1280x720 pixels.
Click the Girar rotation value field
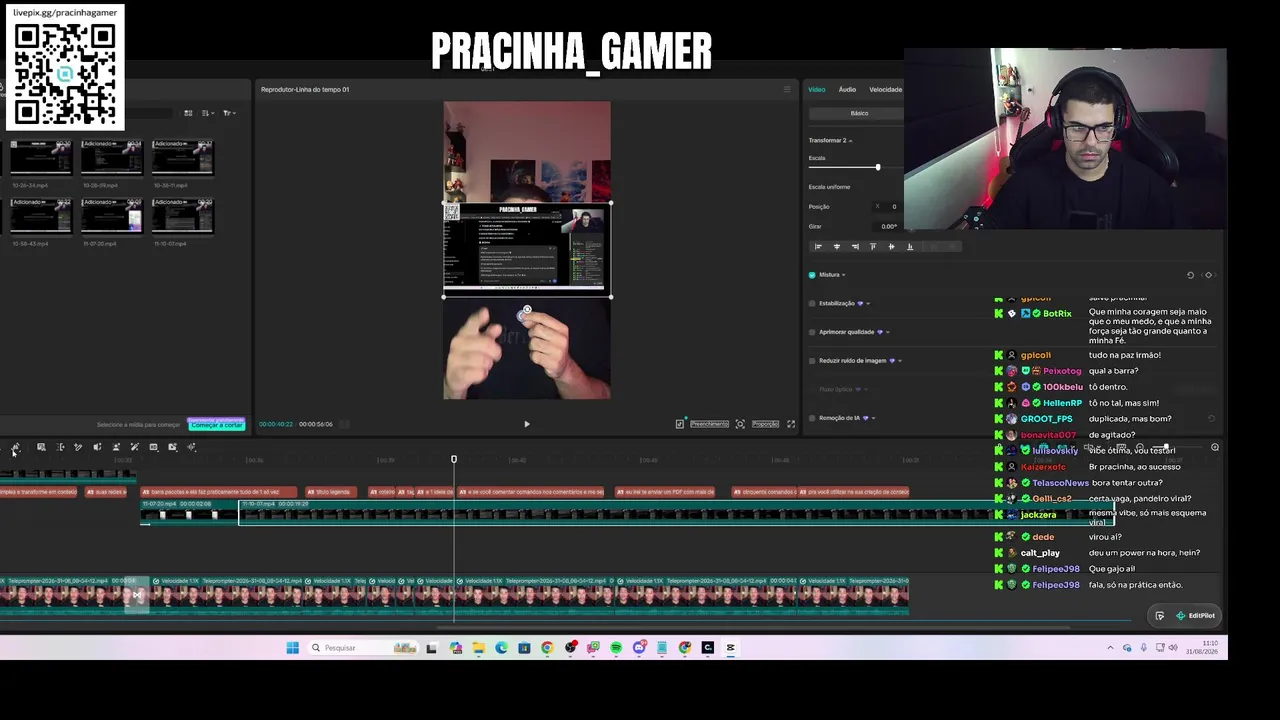tap(889, 227)
